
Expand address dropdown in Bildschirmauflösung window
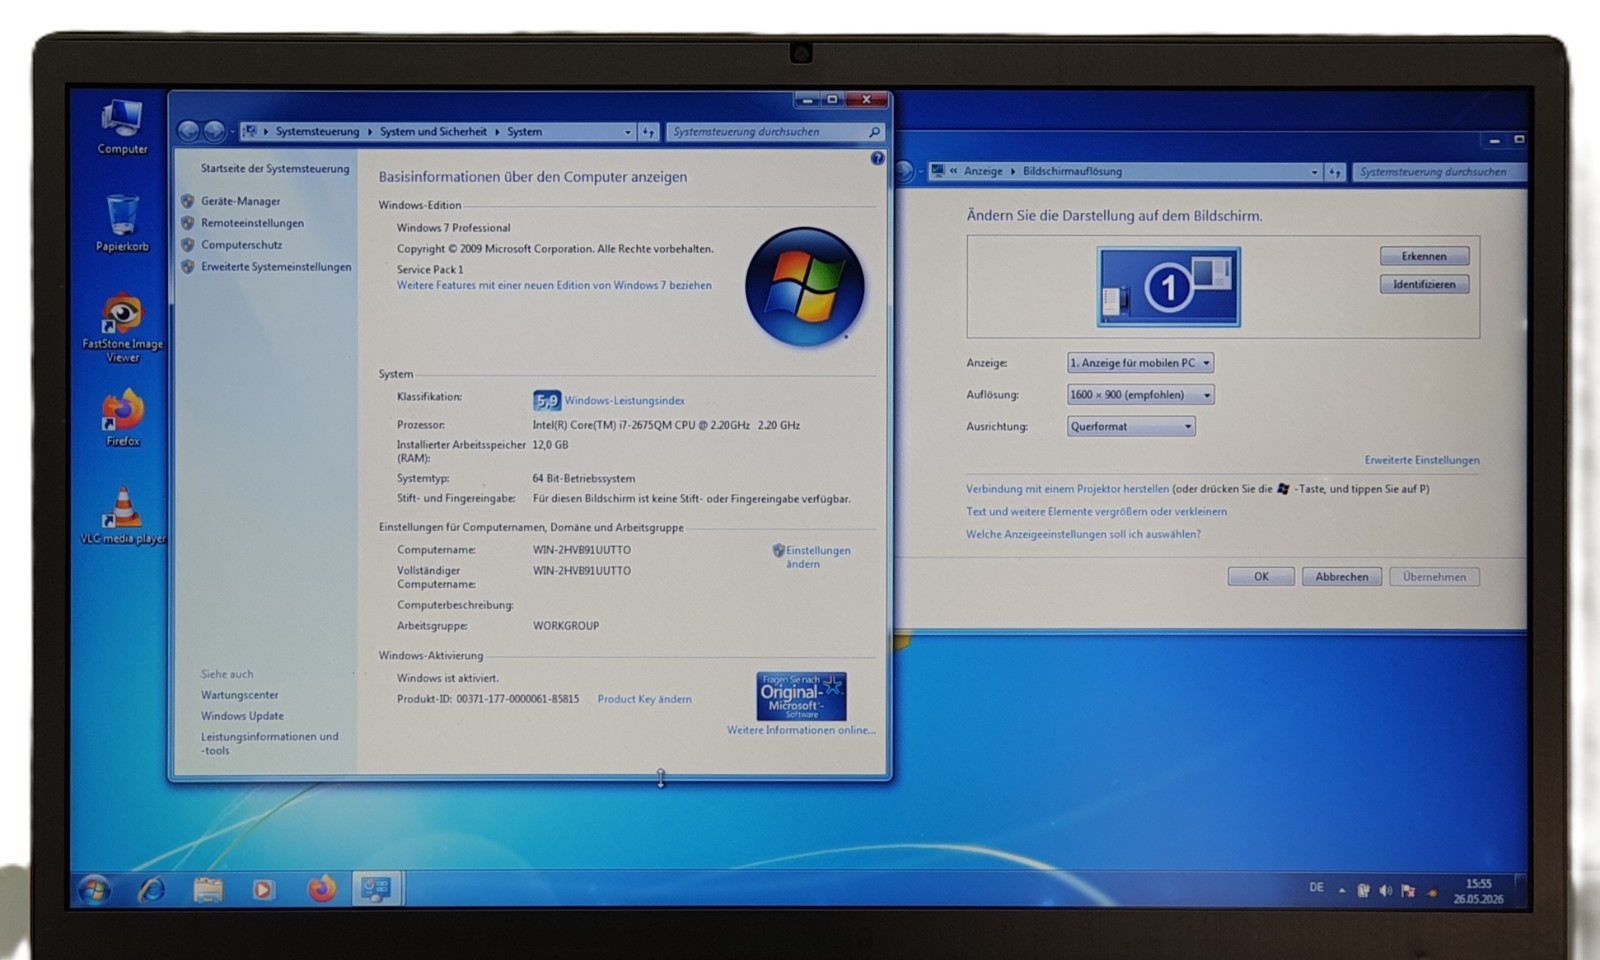point(1314,172)
